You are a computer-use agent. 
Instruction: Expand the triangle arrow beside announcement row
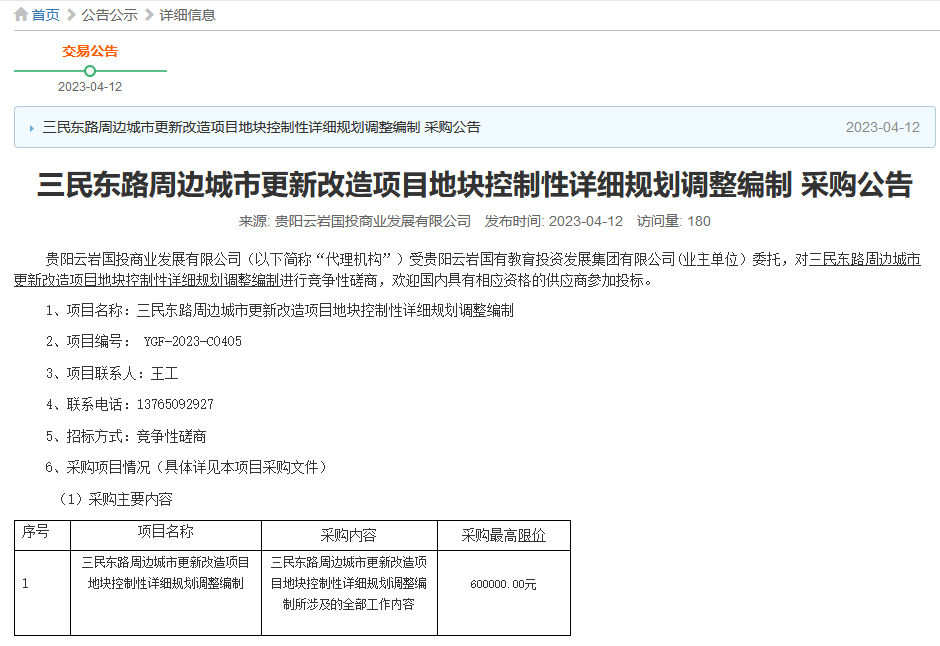[32, 128]
